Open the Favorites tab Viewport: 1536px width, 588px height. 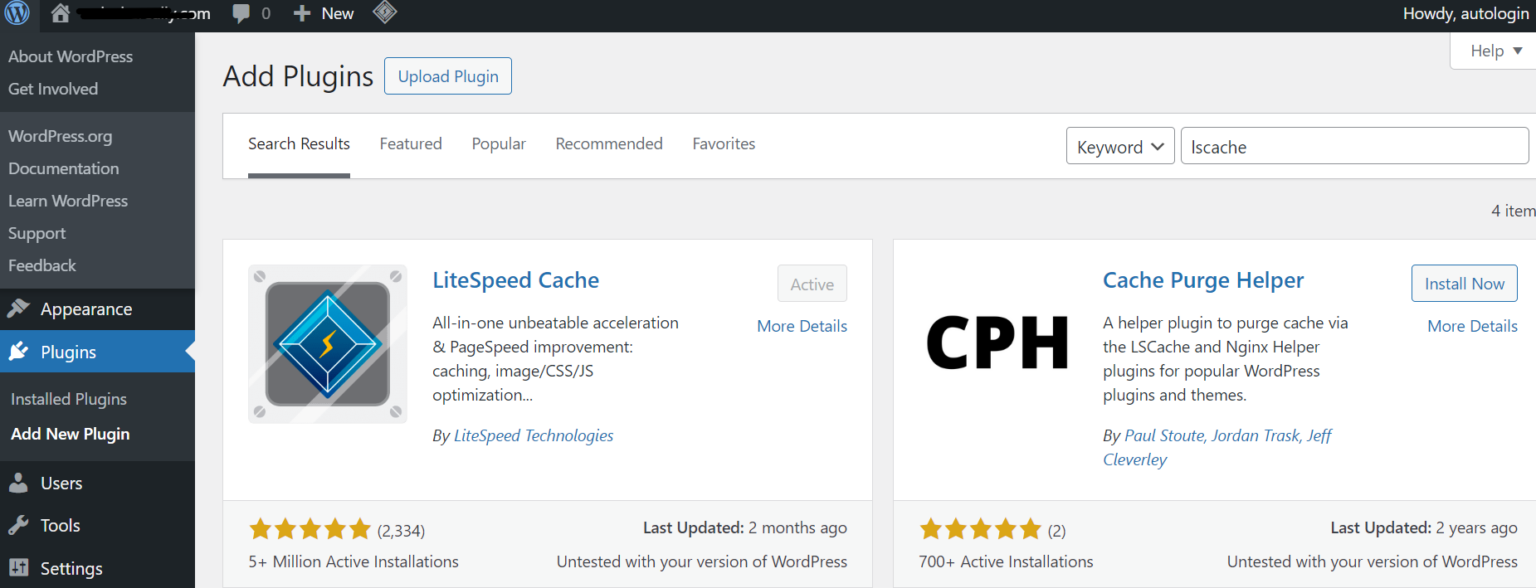coord(723,144)
